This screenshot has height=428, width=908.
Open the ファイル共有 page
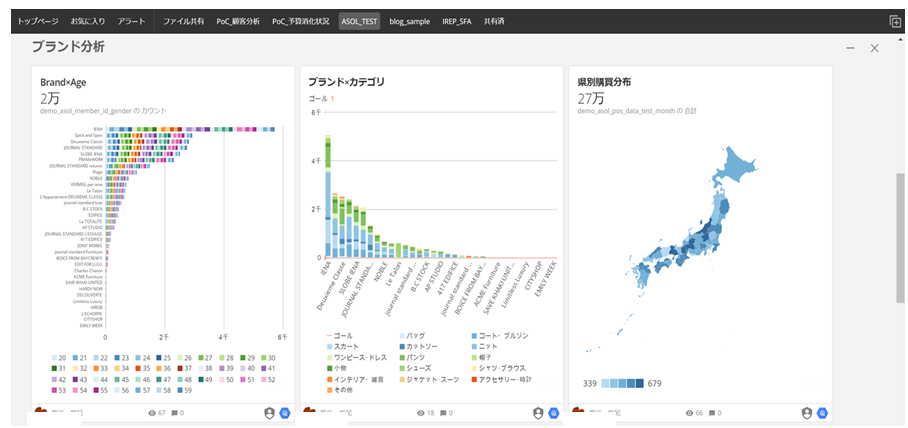pyautogui.click(x=184, y=21)
